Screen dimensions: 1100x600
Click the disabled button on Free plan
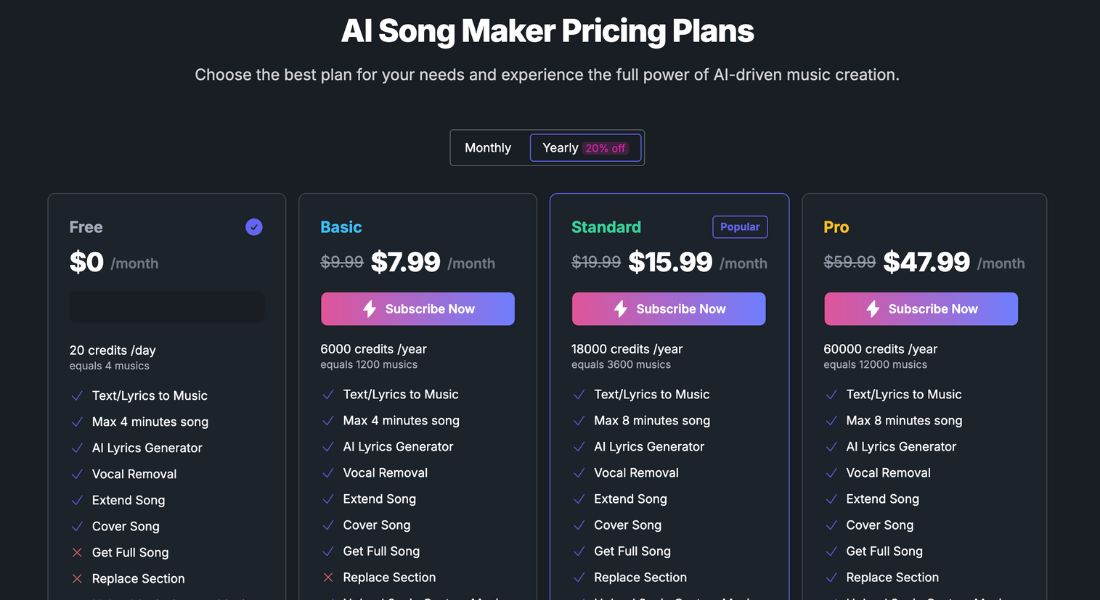point(167,307)
